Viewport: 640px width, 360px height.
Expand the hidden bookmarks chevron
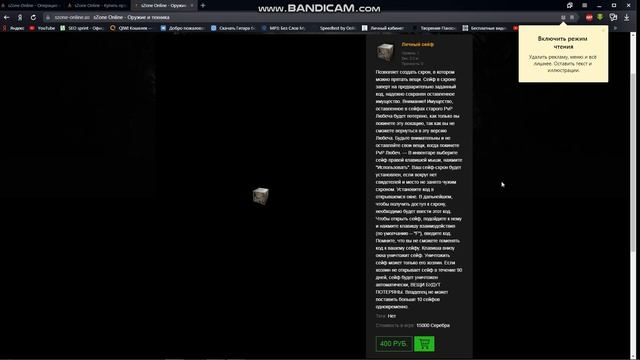(616, 28)
